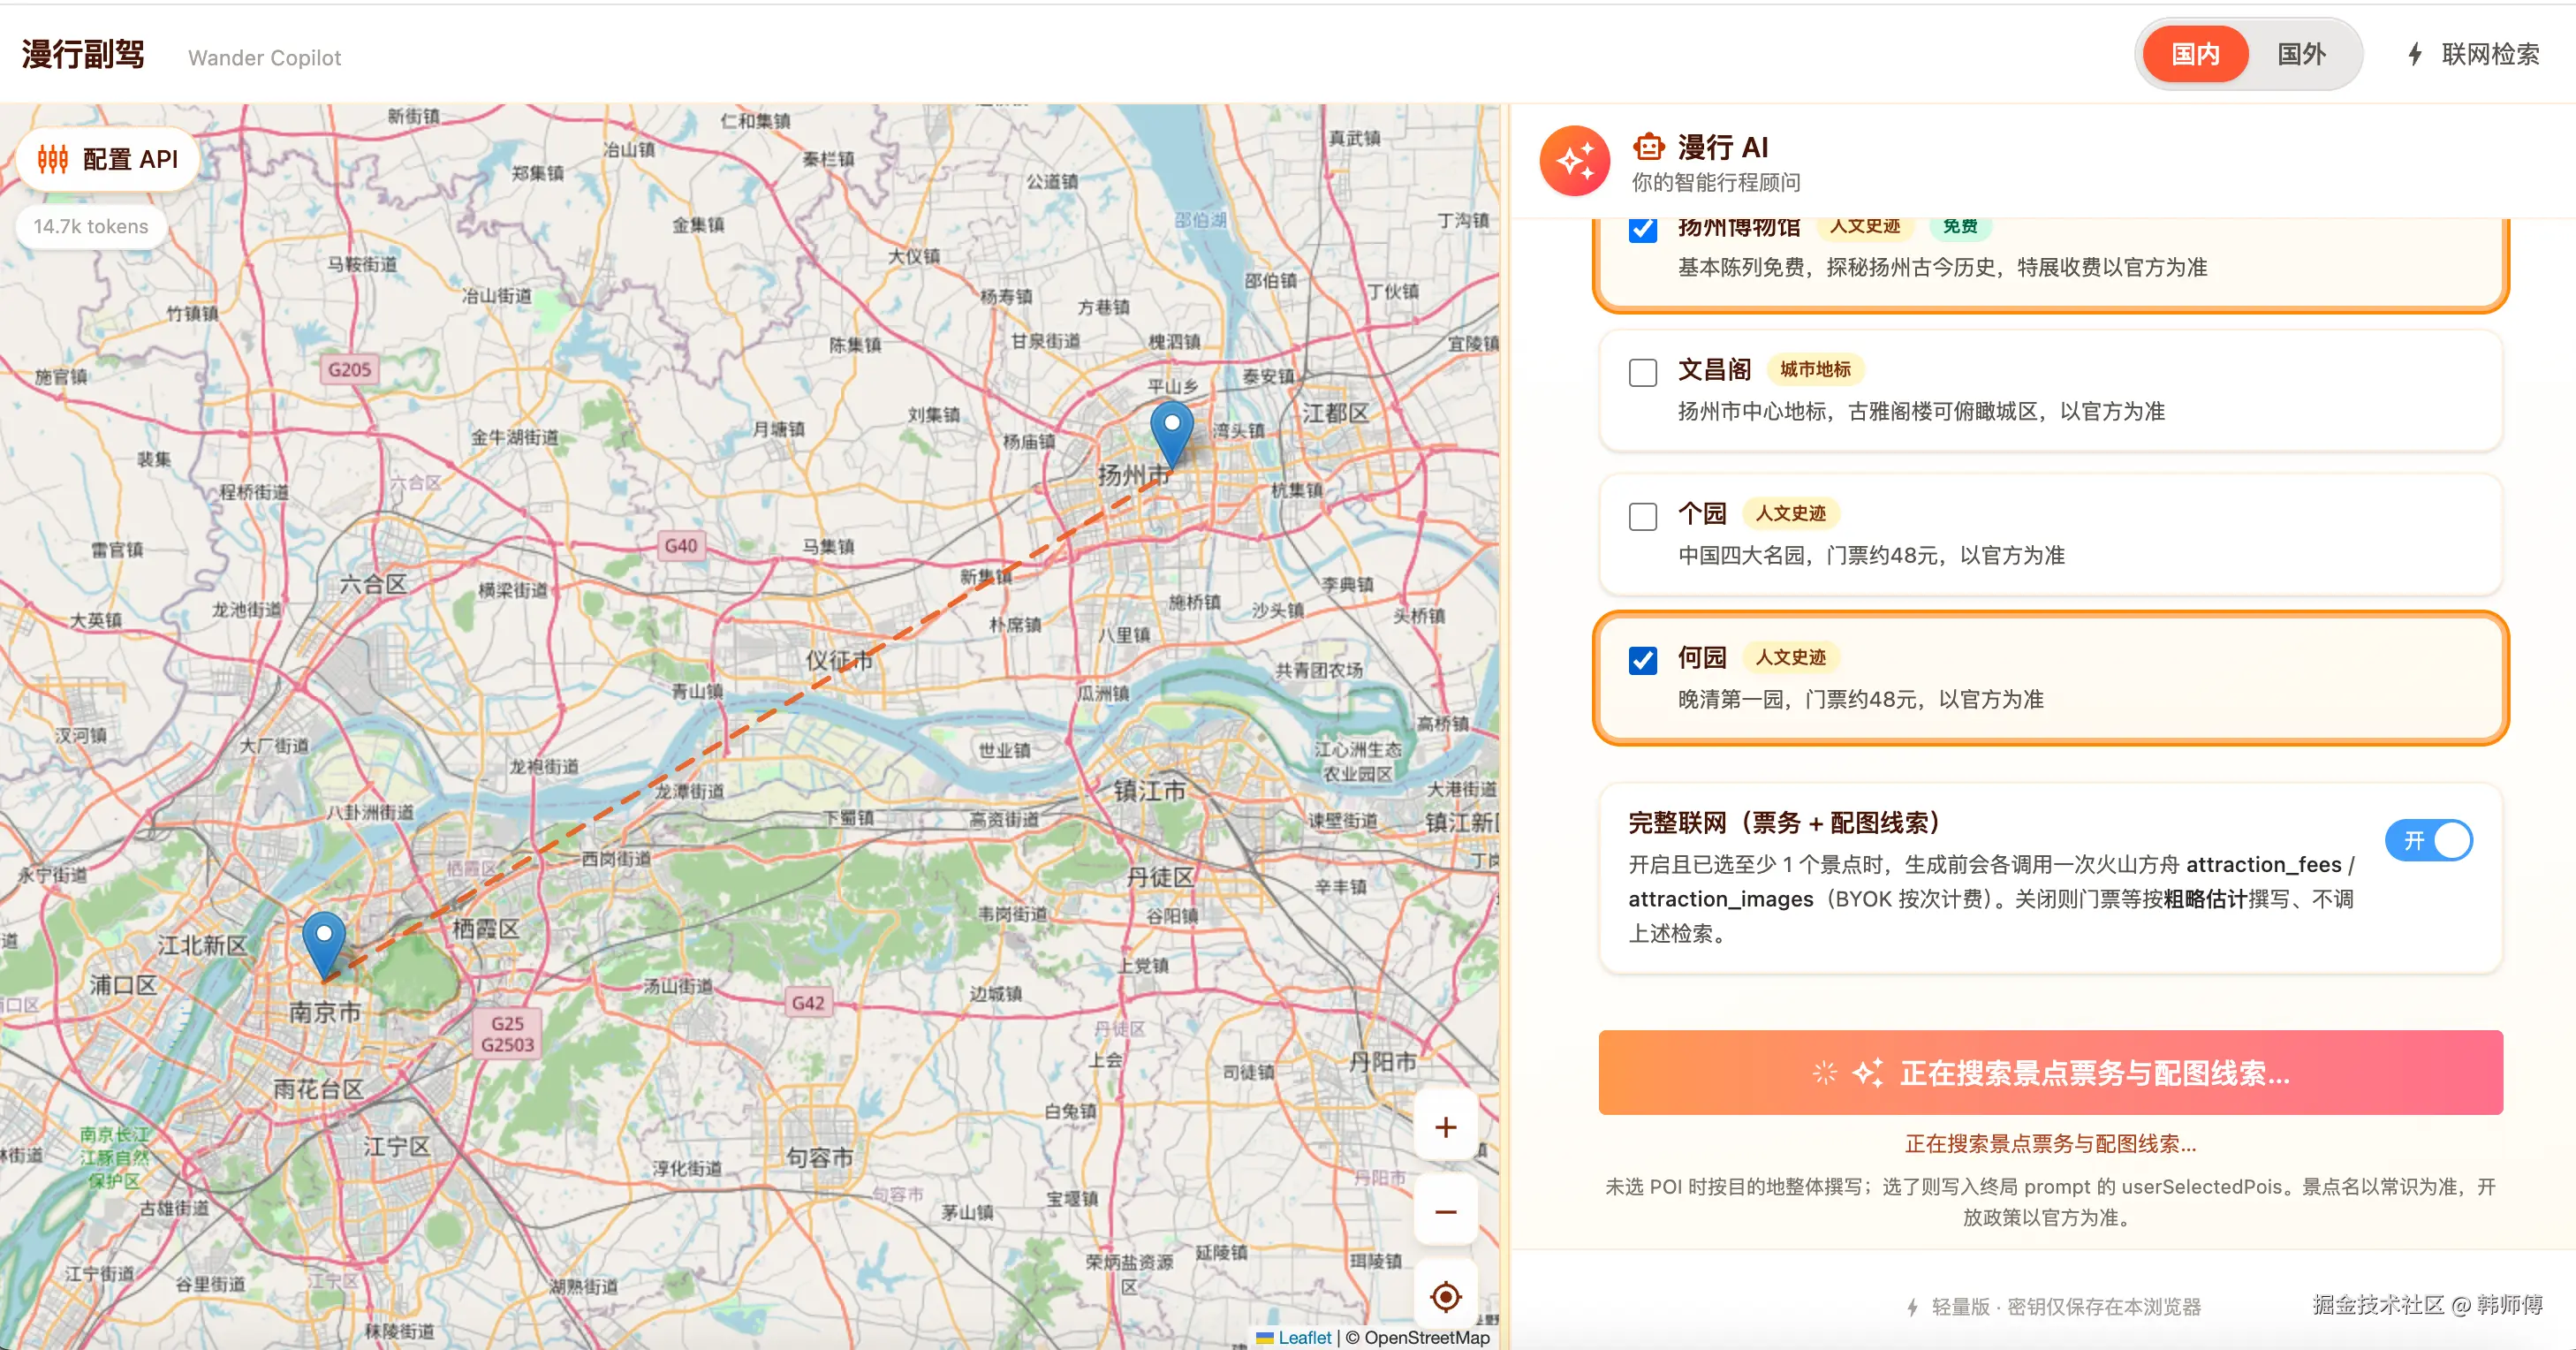The image size is (2576, 1350).
Task: Zoom out of the map with minus
Action: tap(1445, 1212)
